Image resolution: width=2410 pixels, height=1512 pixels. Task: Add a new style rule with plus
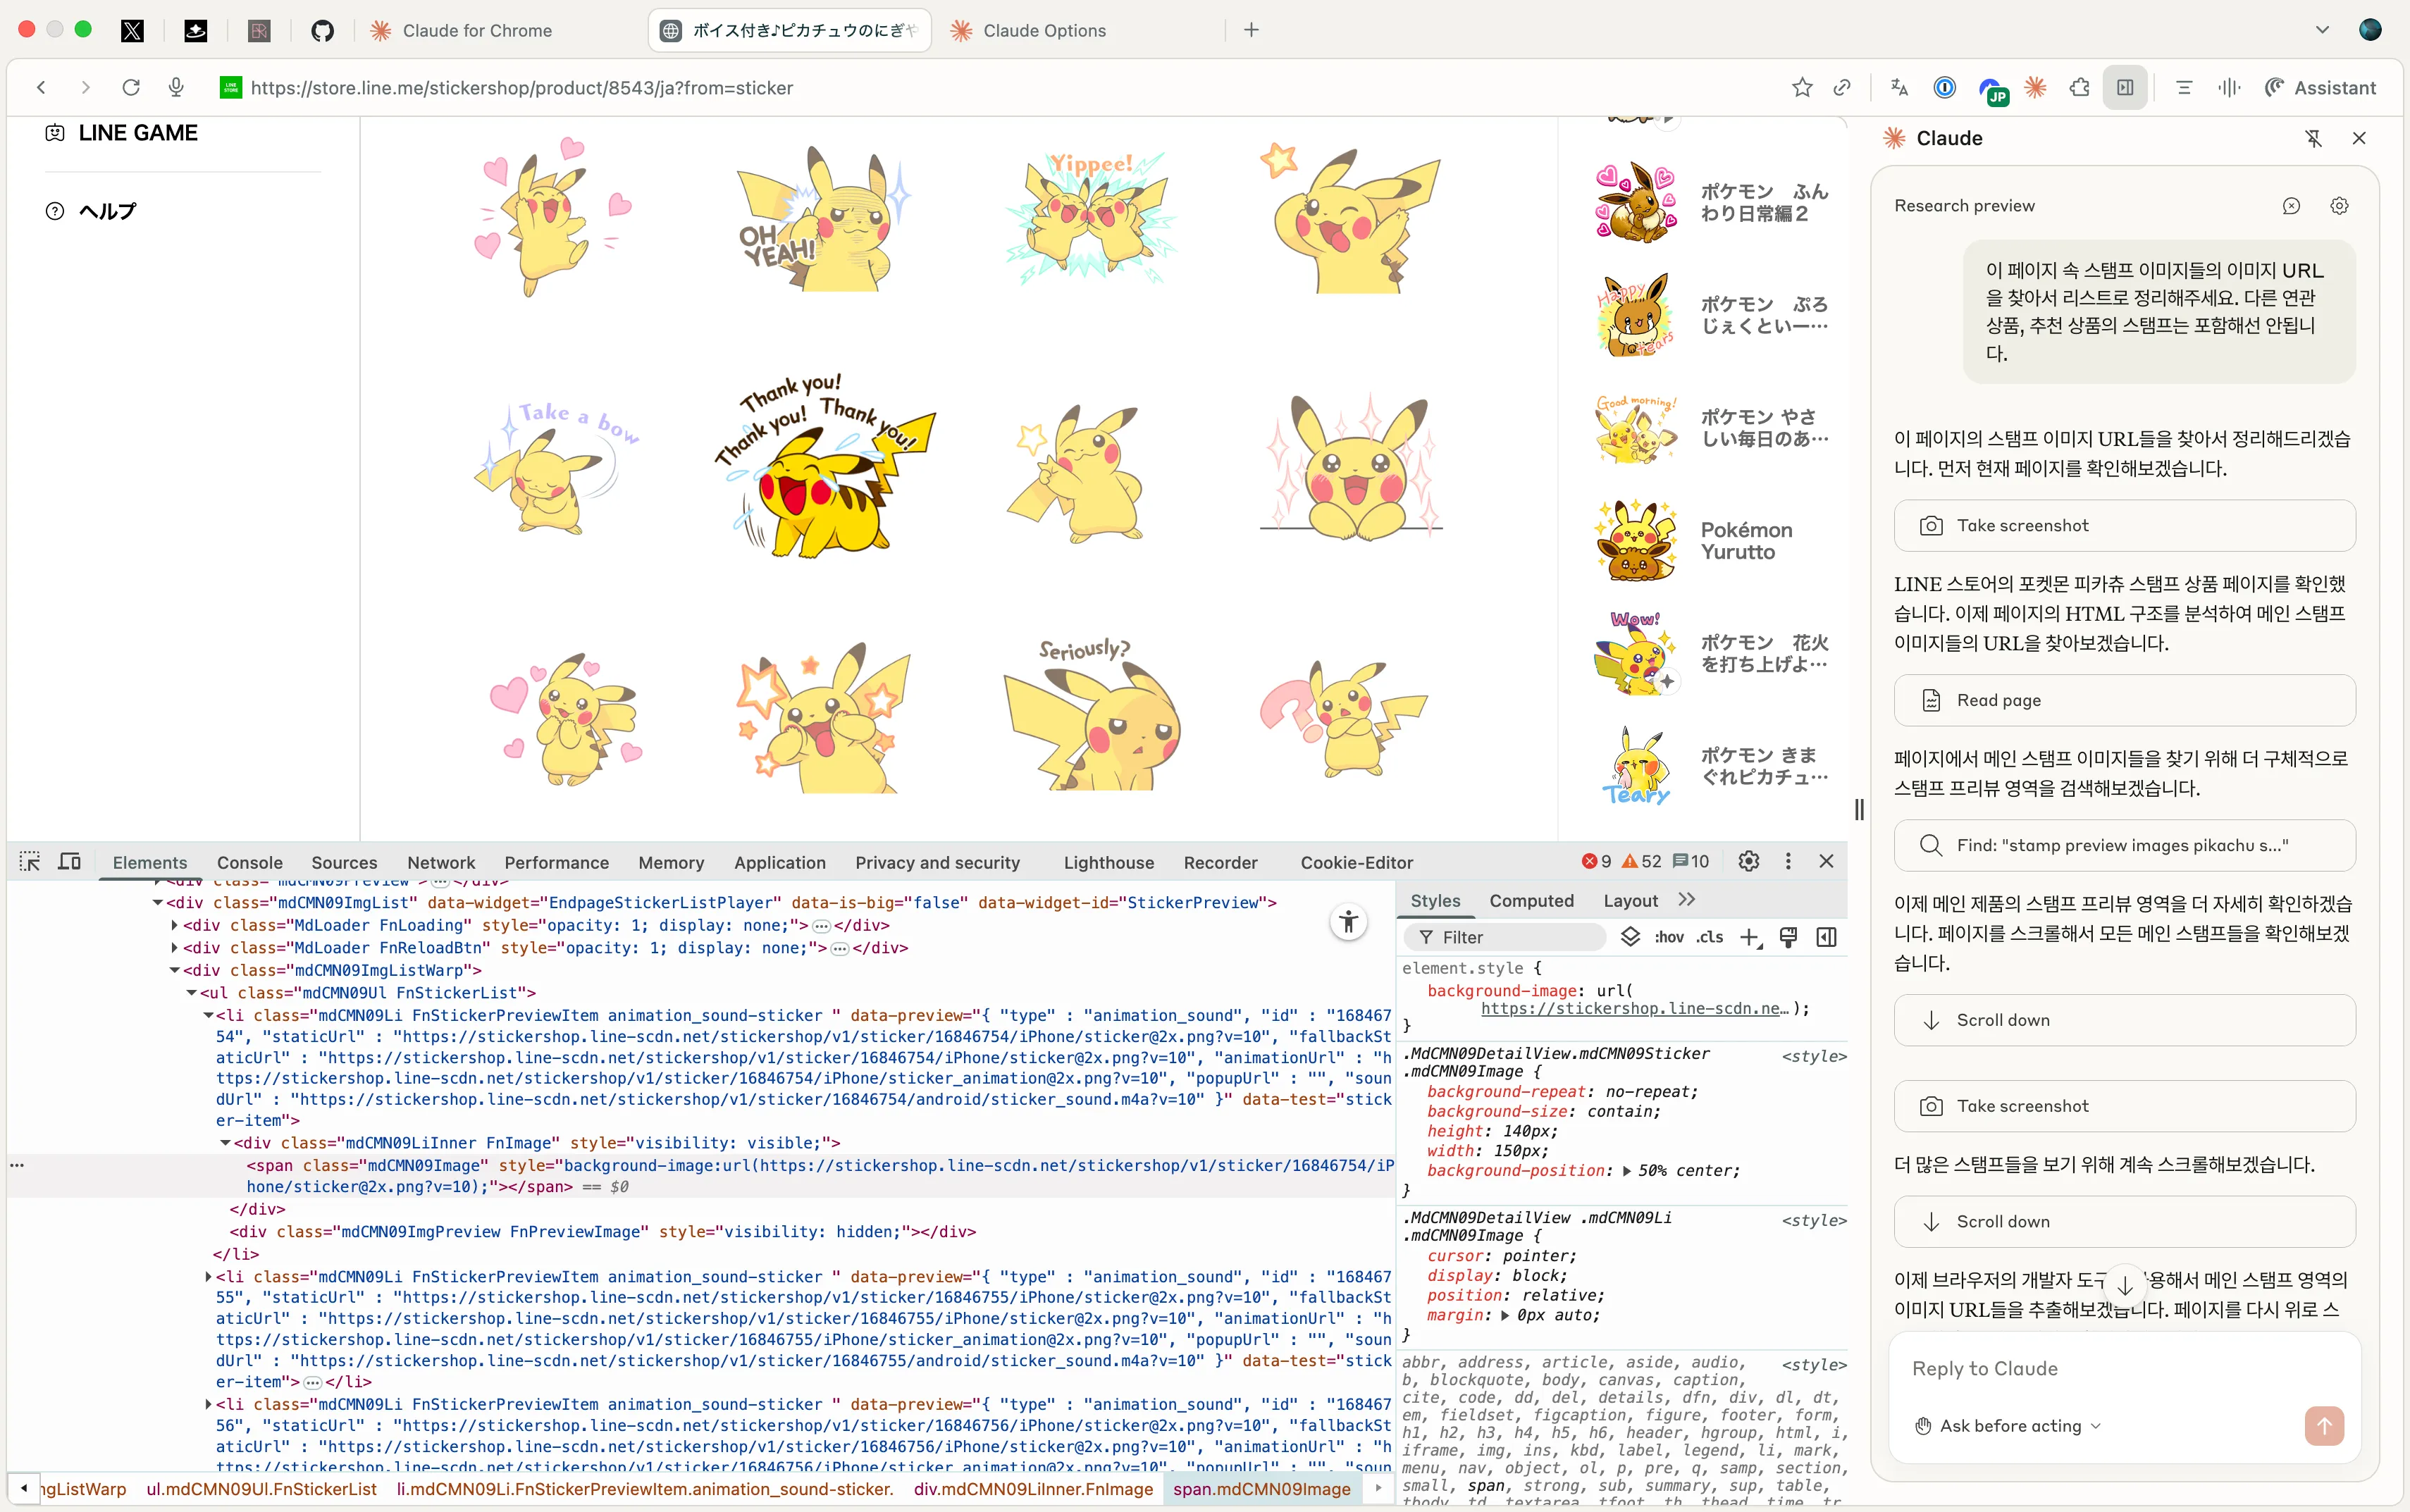point(1749,937)
